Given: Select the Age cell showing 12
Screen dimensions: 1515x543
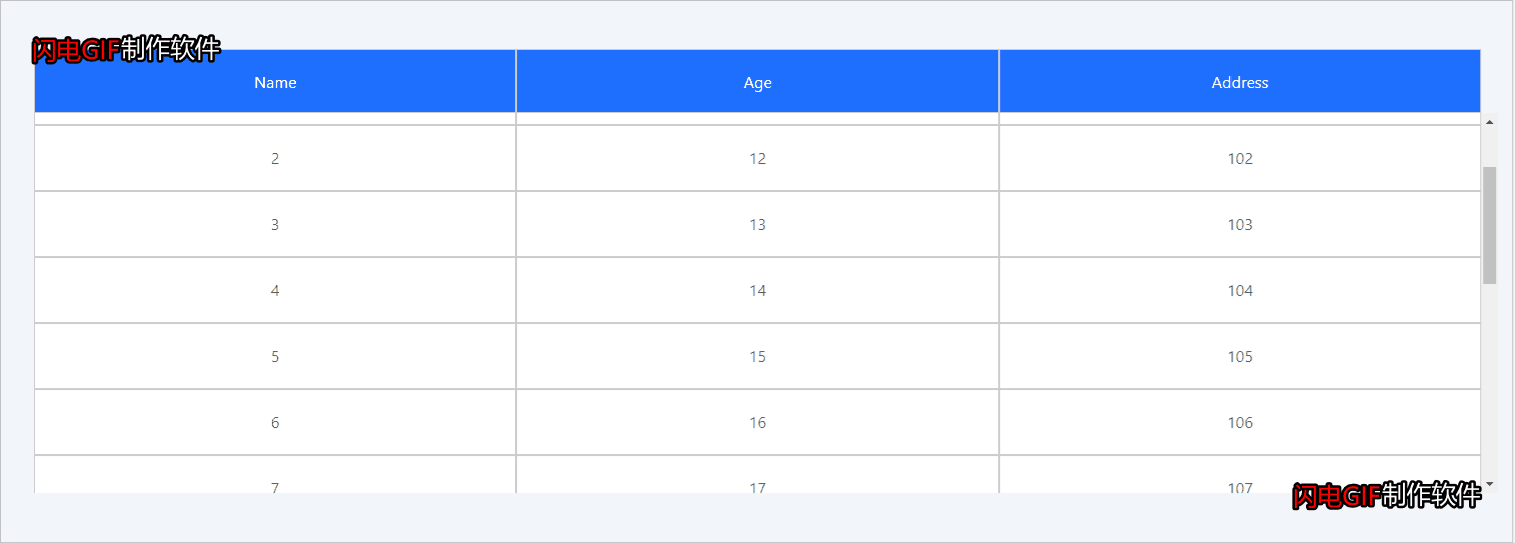Looking at the screenshot, I should [x=757, y=158].
